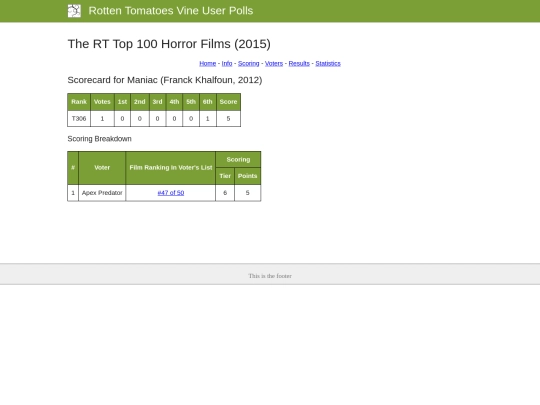Click the footer text This is the footer

click(270, 276)
